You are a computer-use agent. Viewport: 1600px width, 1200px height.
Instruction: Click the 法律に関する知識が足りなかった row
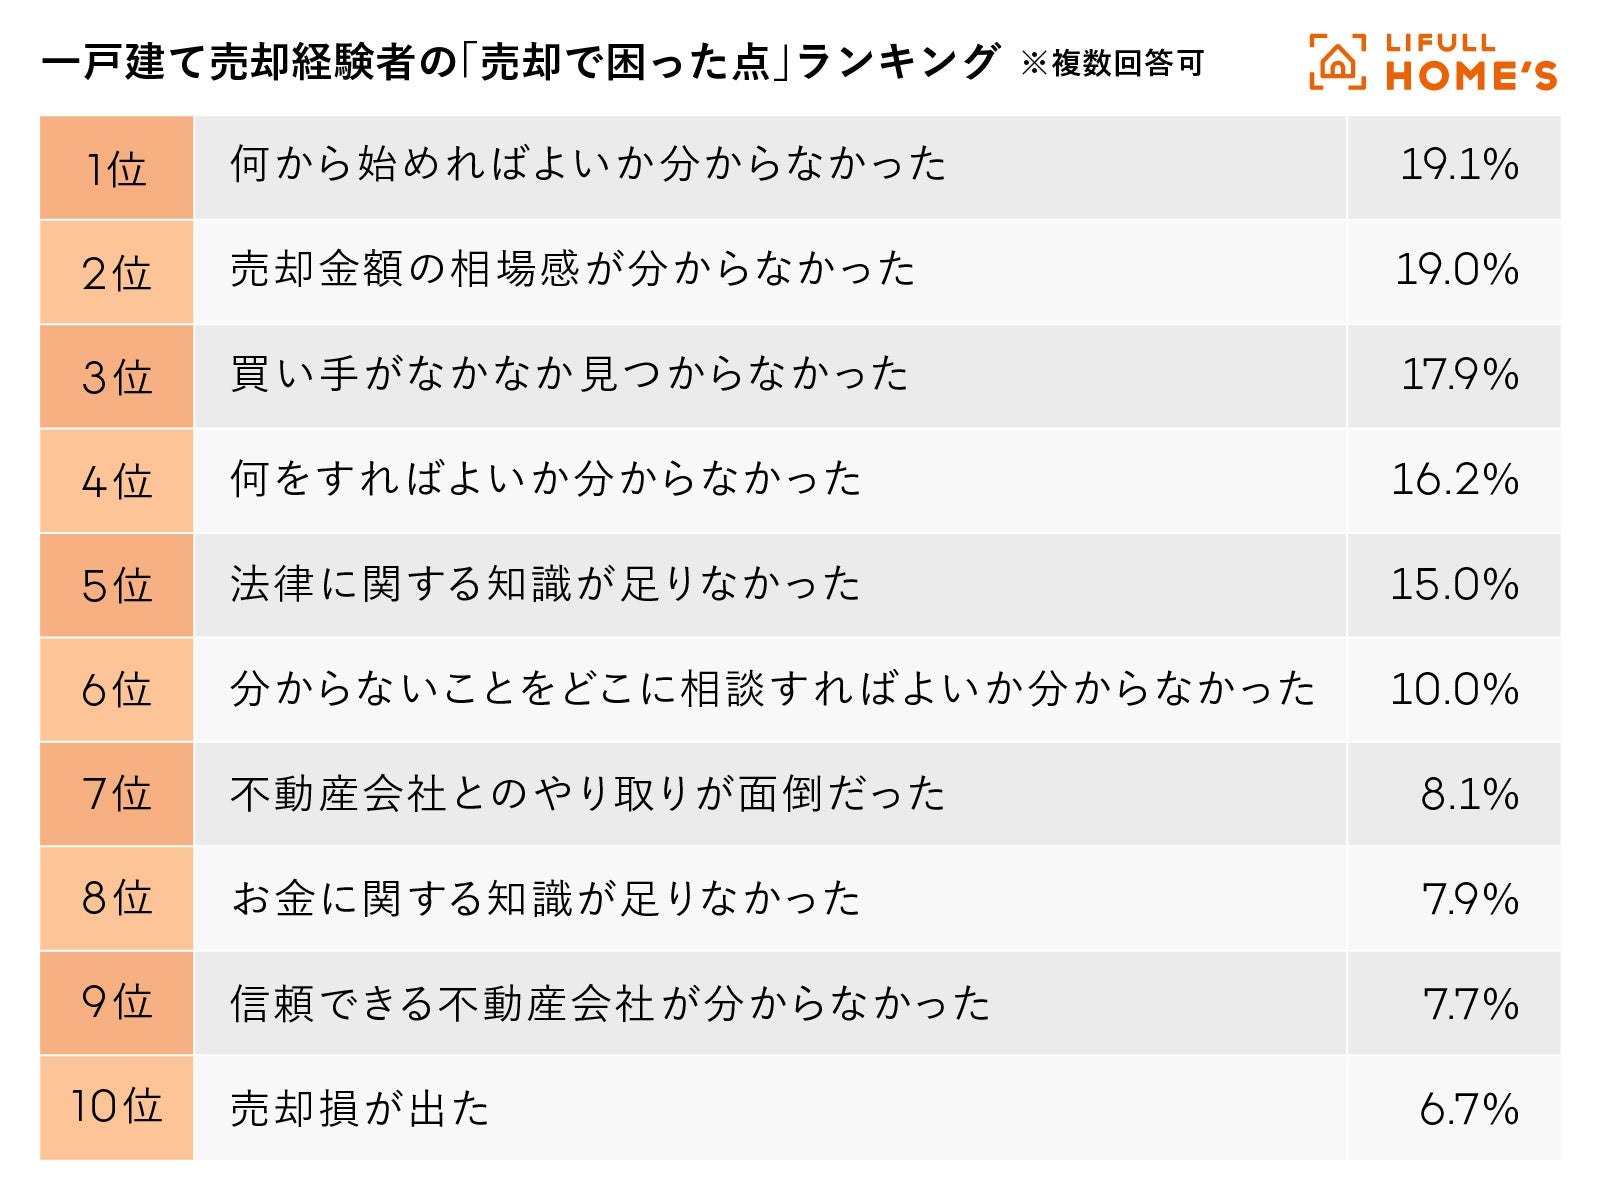click(x=545, y=585)
